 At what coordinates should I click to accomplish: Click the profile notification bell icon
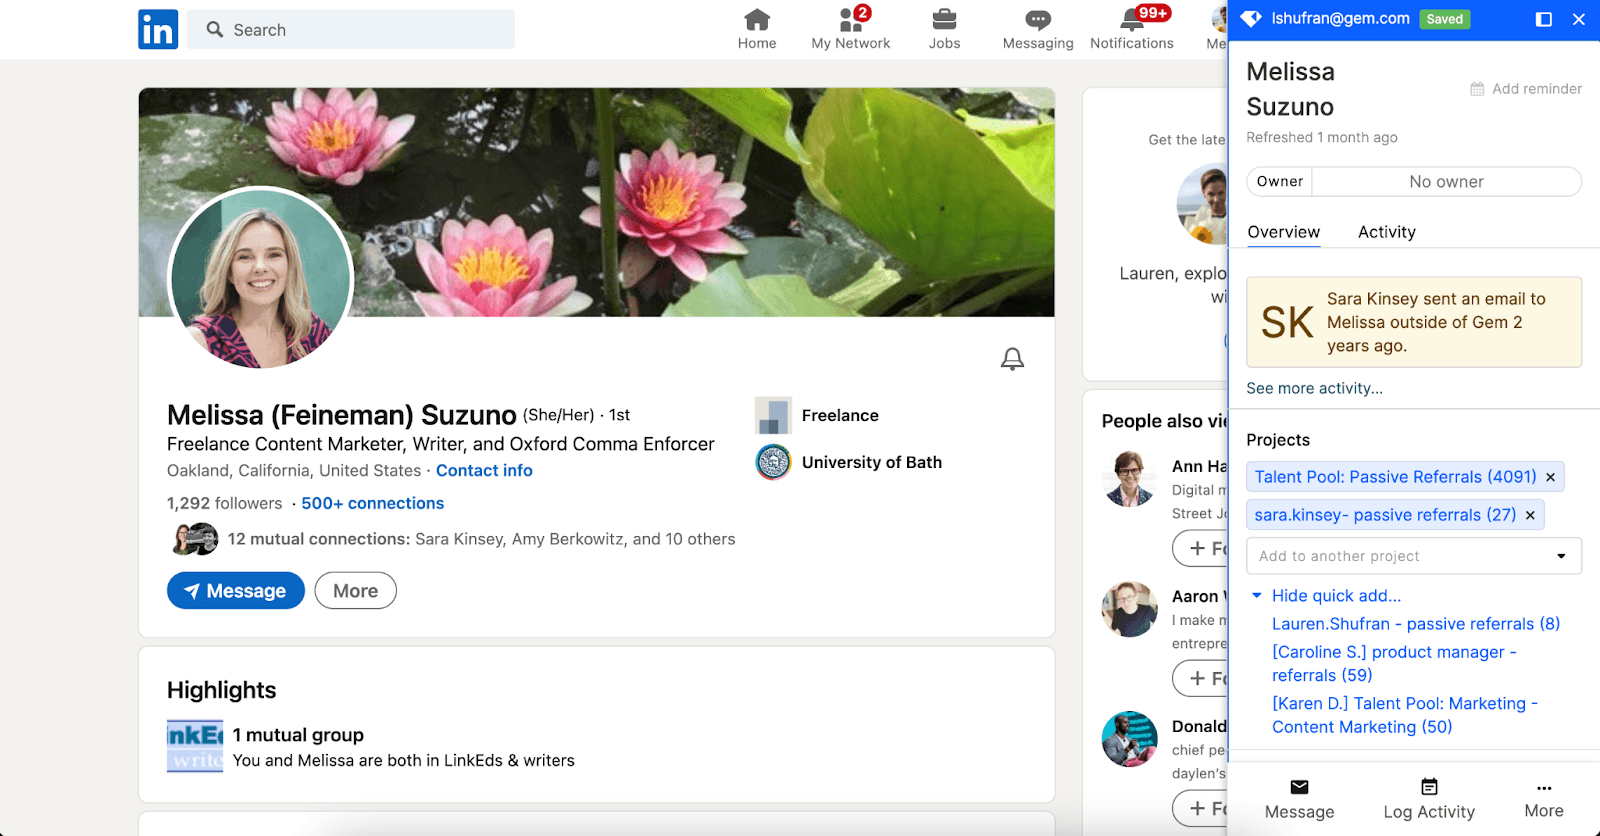(1012, 359)
